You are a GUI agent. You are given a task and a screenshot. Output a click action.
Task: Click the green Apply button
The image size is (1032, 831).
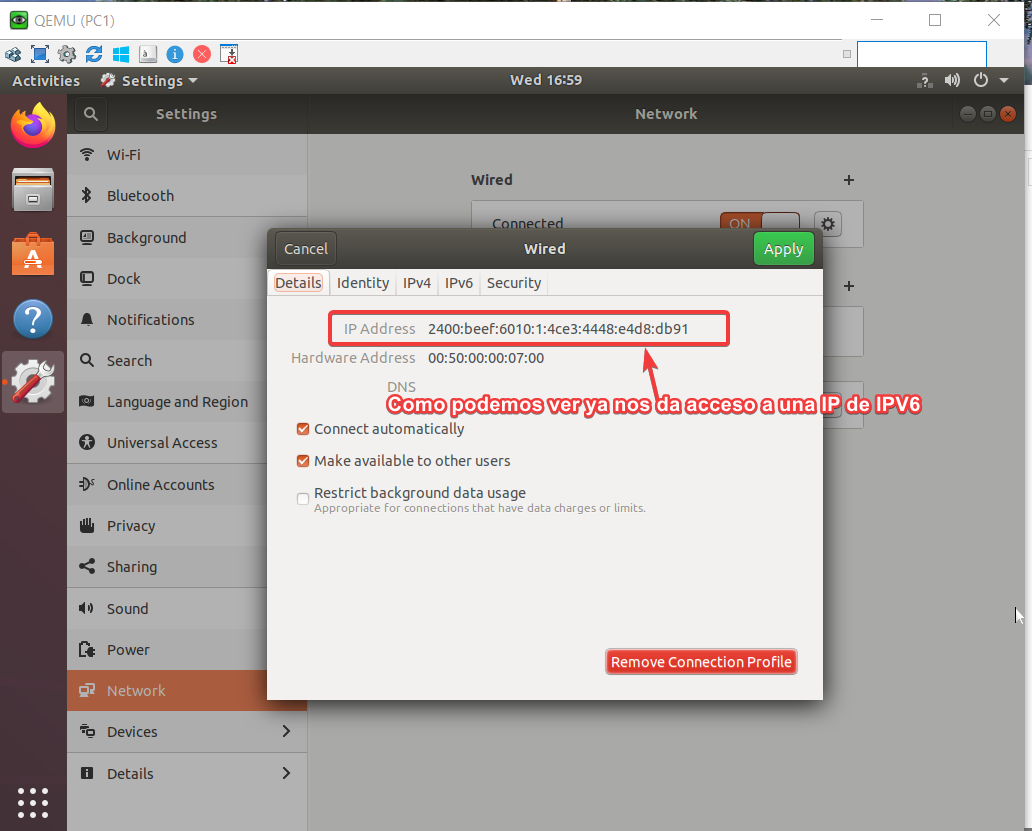[783, 249]
